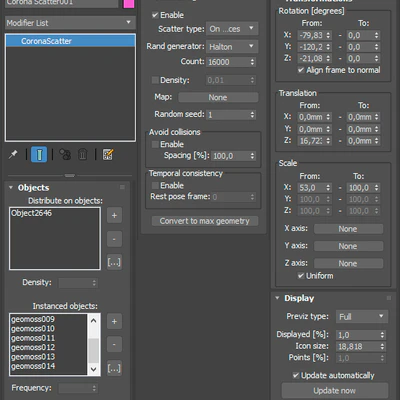
Task: Click the Count value field
Action: pyautogui.click(x=228, y=62)
